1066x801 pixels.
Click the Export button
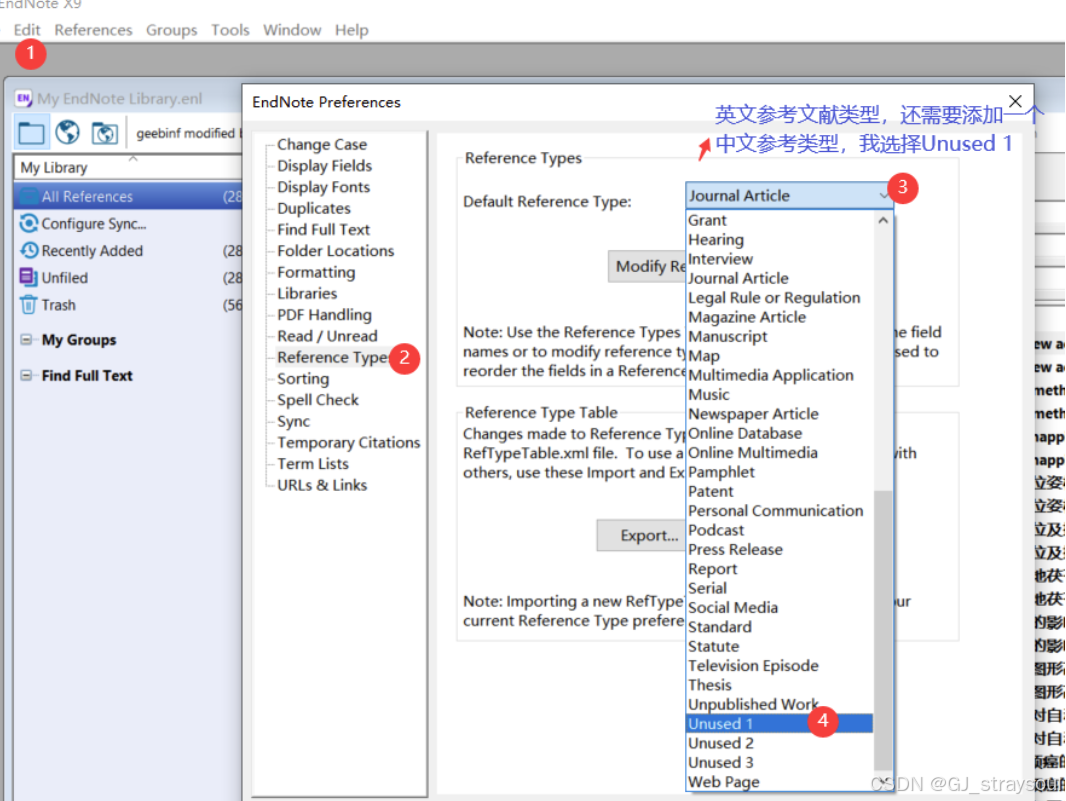coord(641,536)
